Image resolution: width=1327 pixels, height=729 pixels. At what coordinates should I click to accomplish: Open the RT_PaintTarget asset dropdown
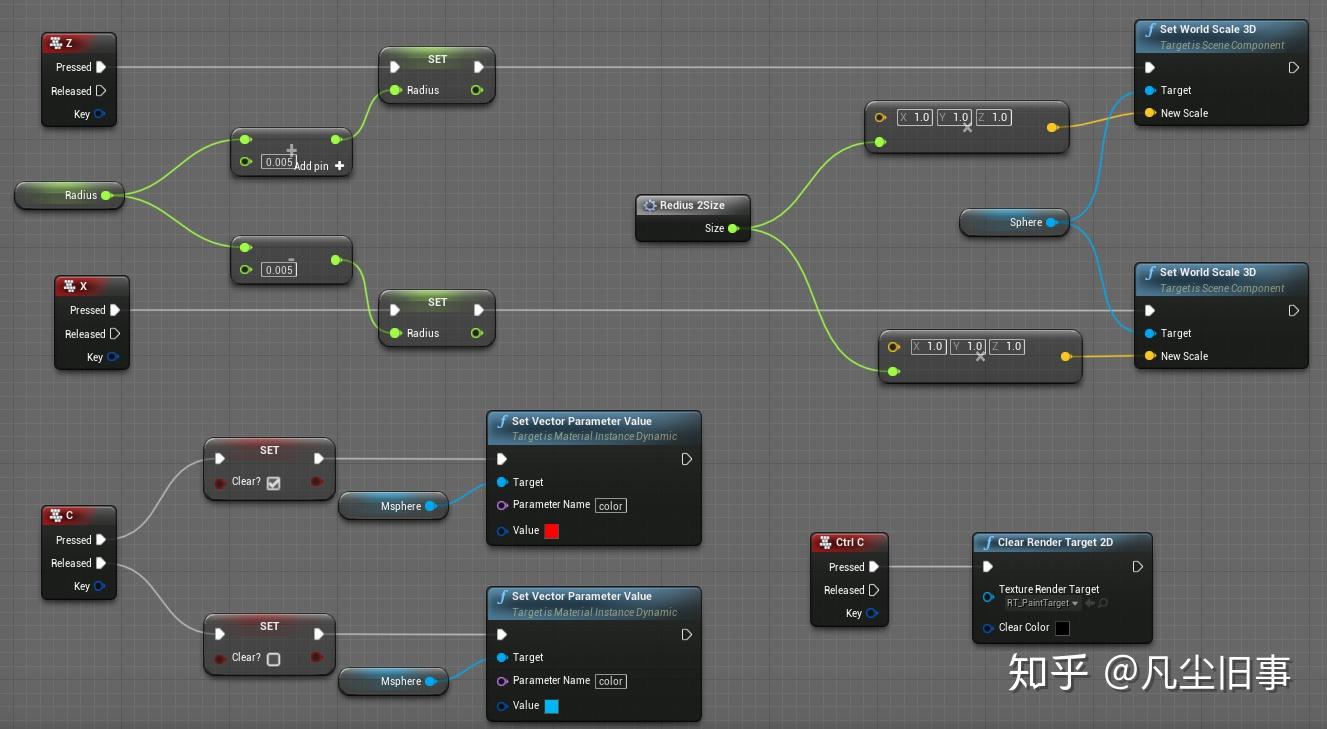point(1076,604)
